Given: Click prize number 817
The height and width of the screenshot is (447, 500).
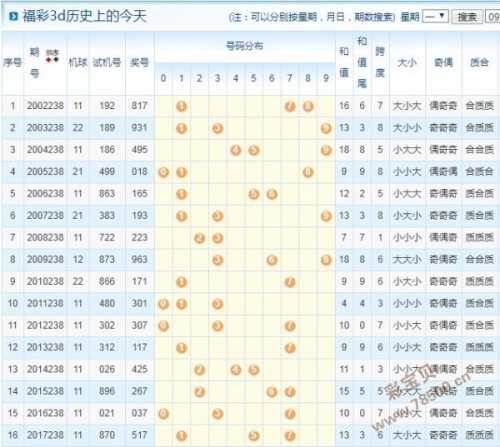Looking at the screenshot, I should (x=139, y=106).
